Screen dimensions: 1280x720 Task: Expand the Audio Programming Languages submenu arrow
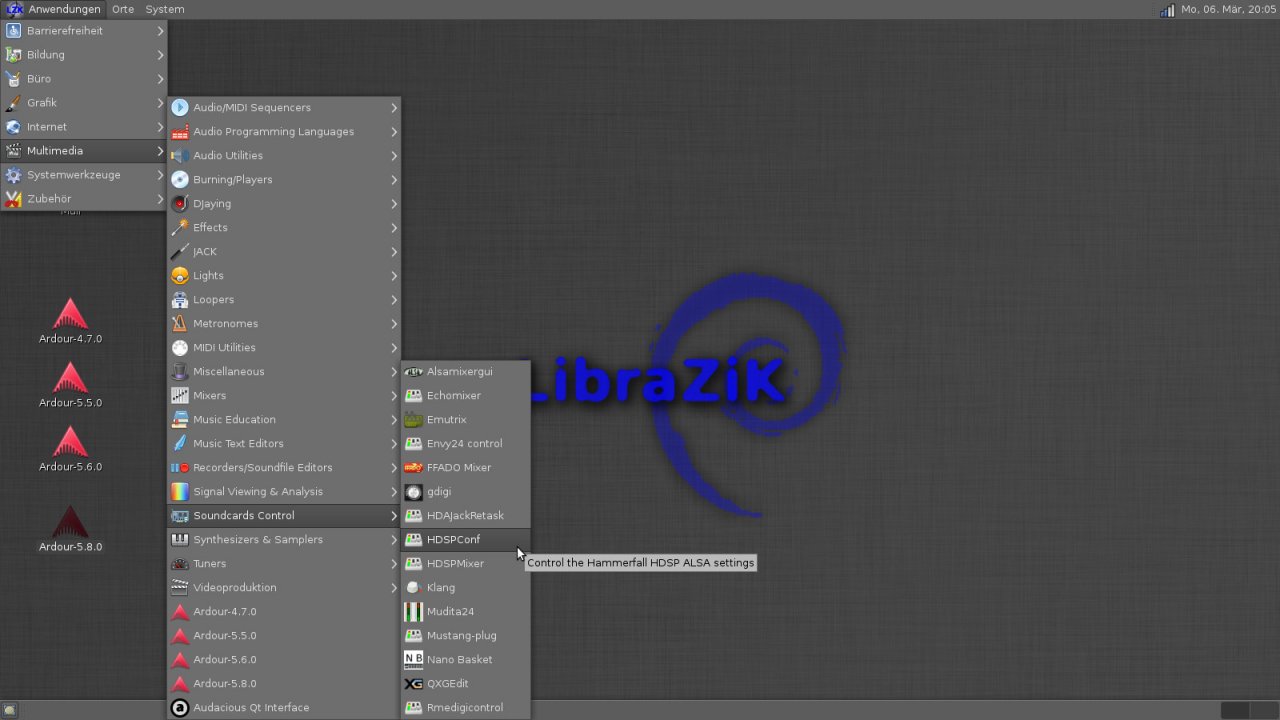coord(394,131)
